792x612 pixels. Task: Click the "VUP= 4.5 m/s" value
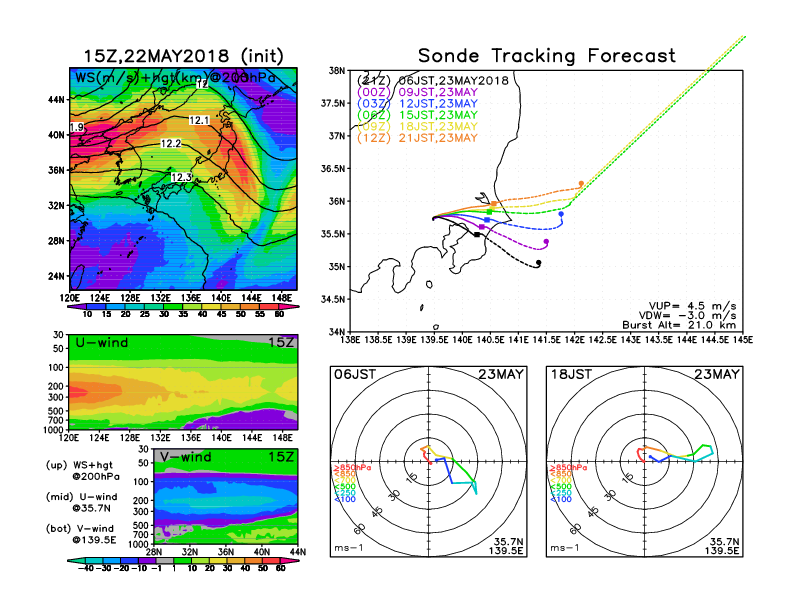click(692, 306)
